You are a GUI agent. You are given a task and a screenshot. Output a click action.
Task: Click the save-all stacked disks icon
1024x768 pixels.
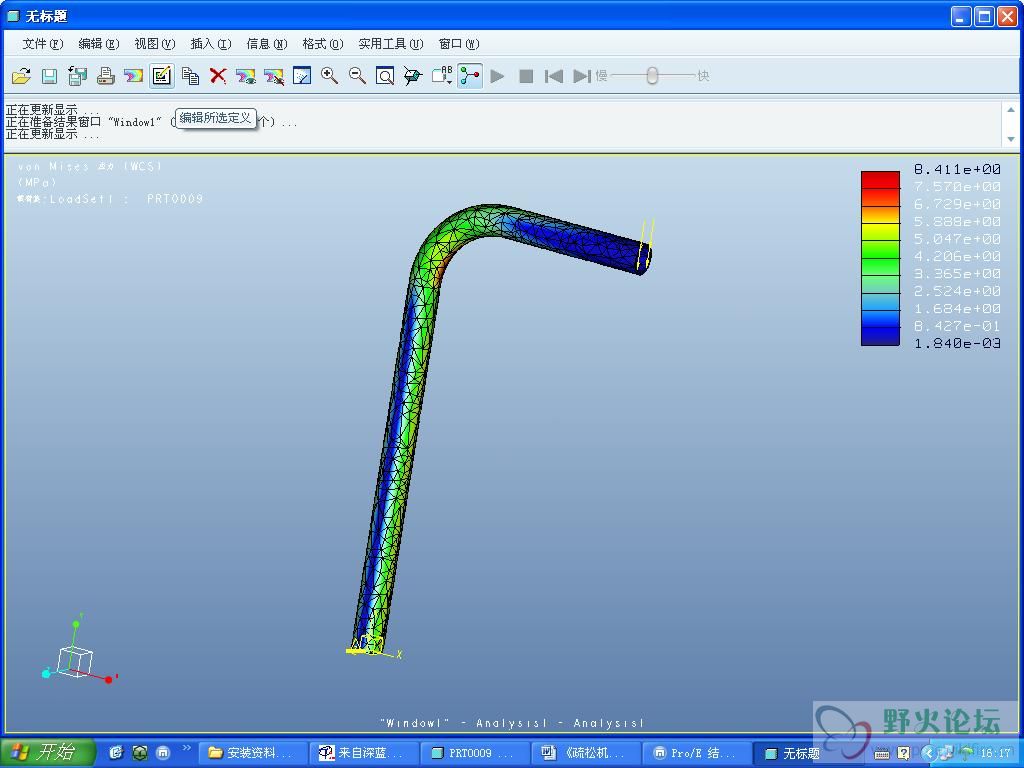[78, 76]
